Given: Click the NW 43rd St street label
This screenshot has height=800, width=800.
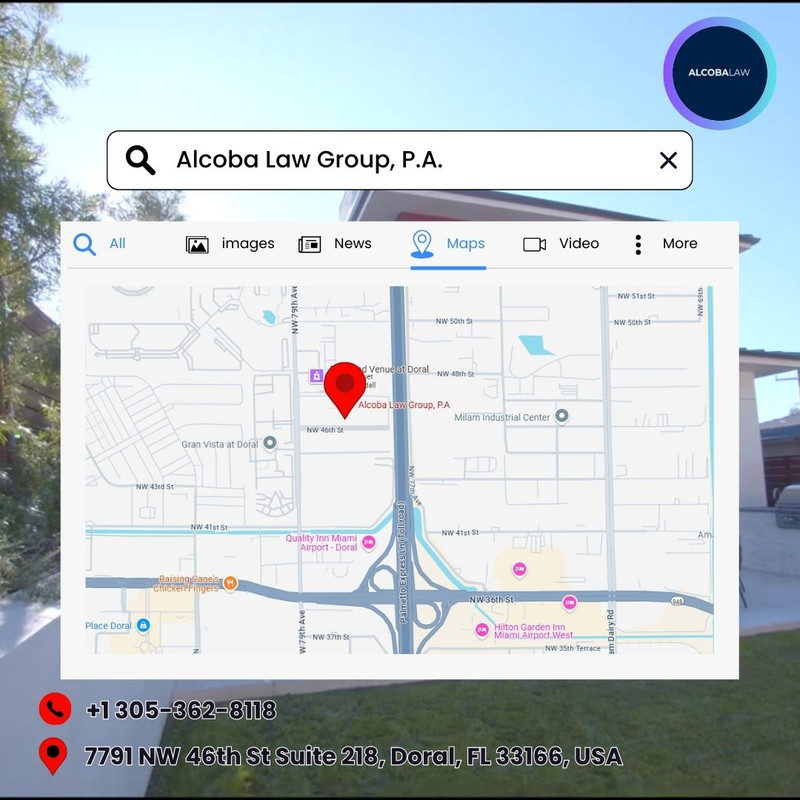Looking at the screenshot, I should (155, 487).
